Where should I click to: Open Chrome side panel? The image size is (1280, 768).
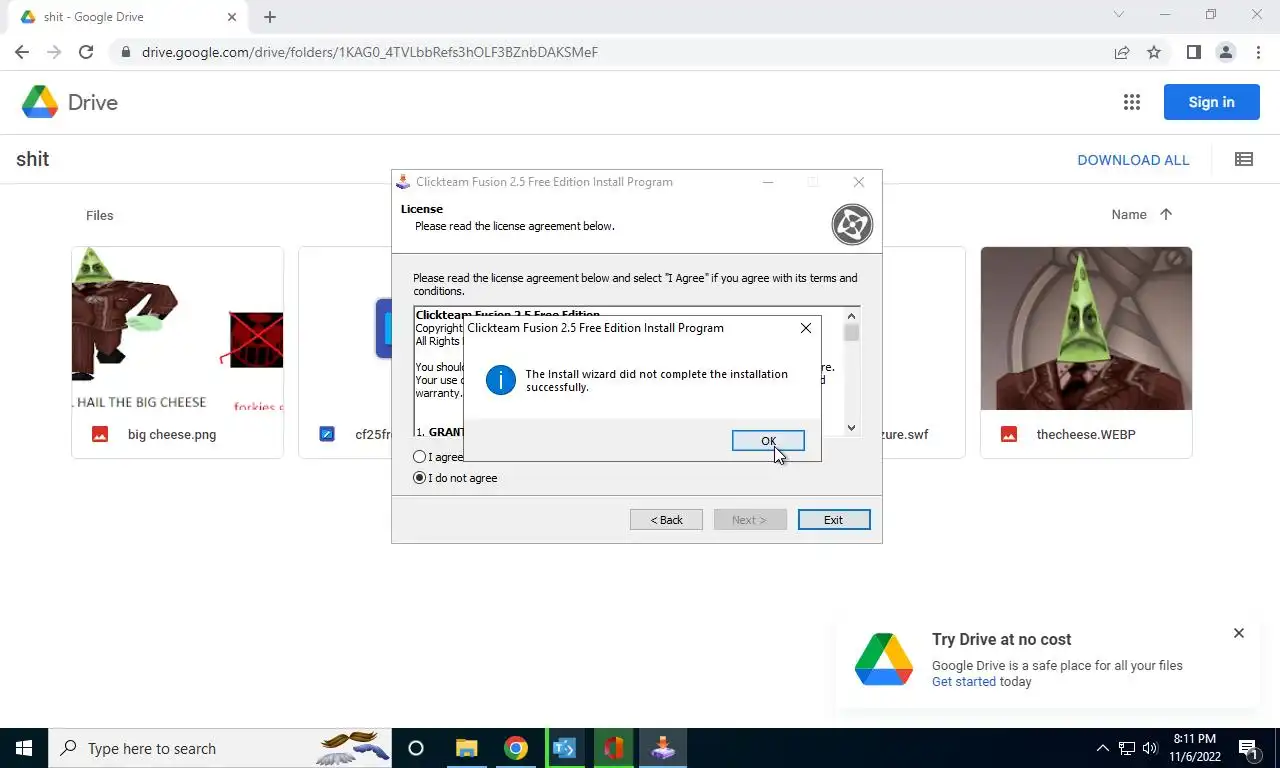tap(1194, 52)
